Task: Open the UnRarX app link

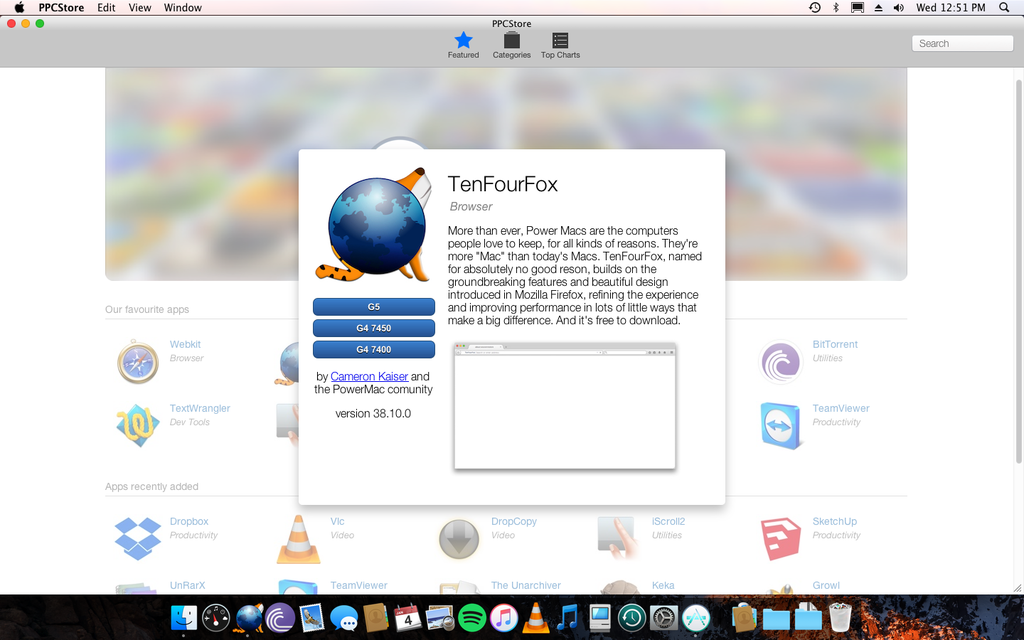Action: [x=187, y=585]
